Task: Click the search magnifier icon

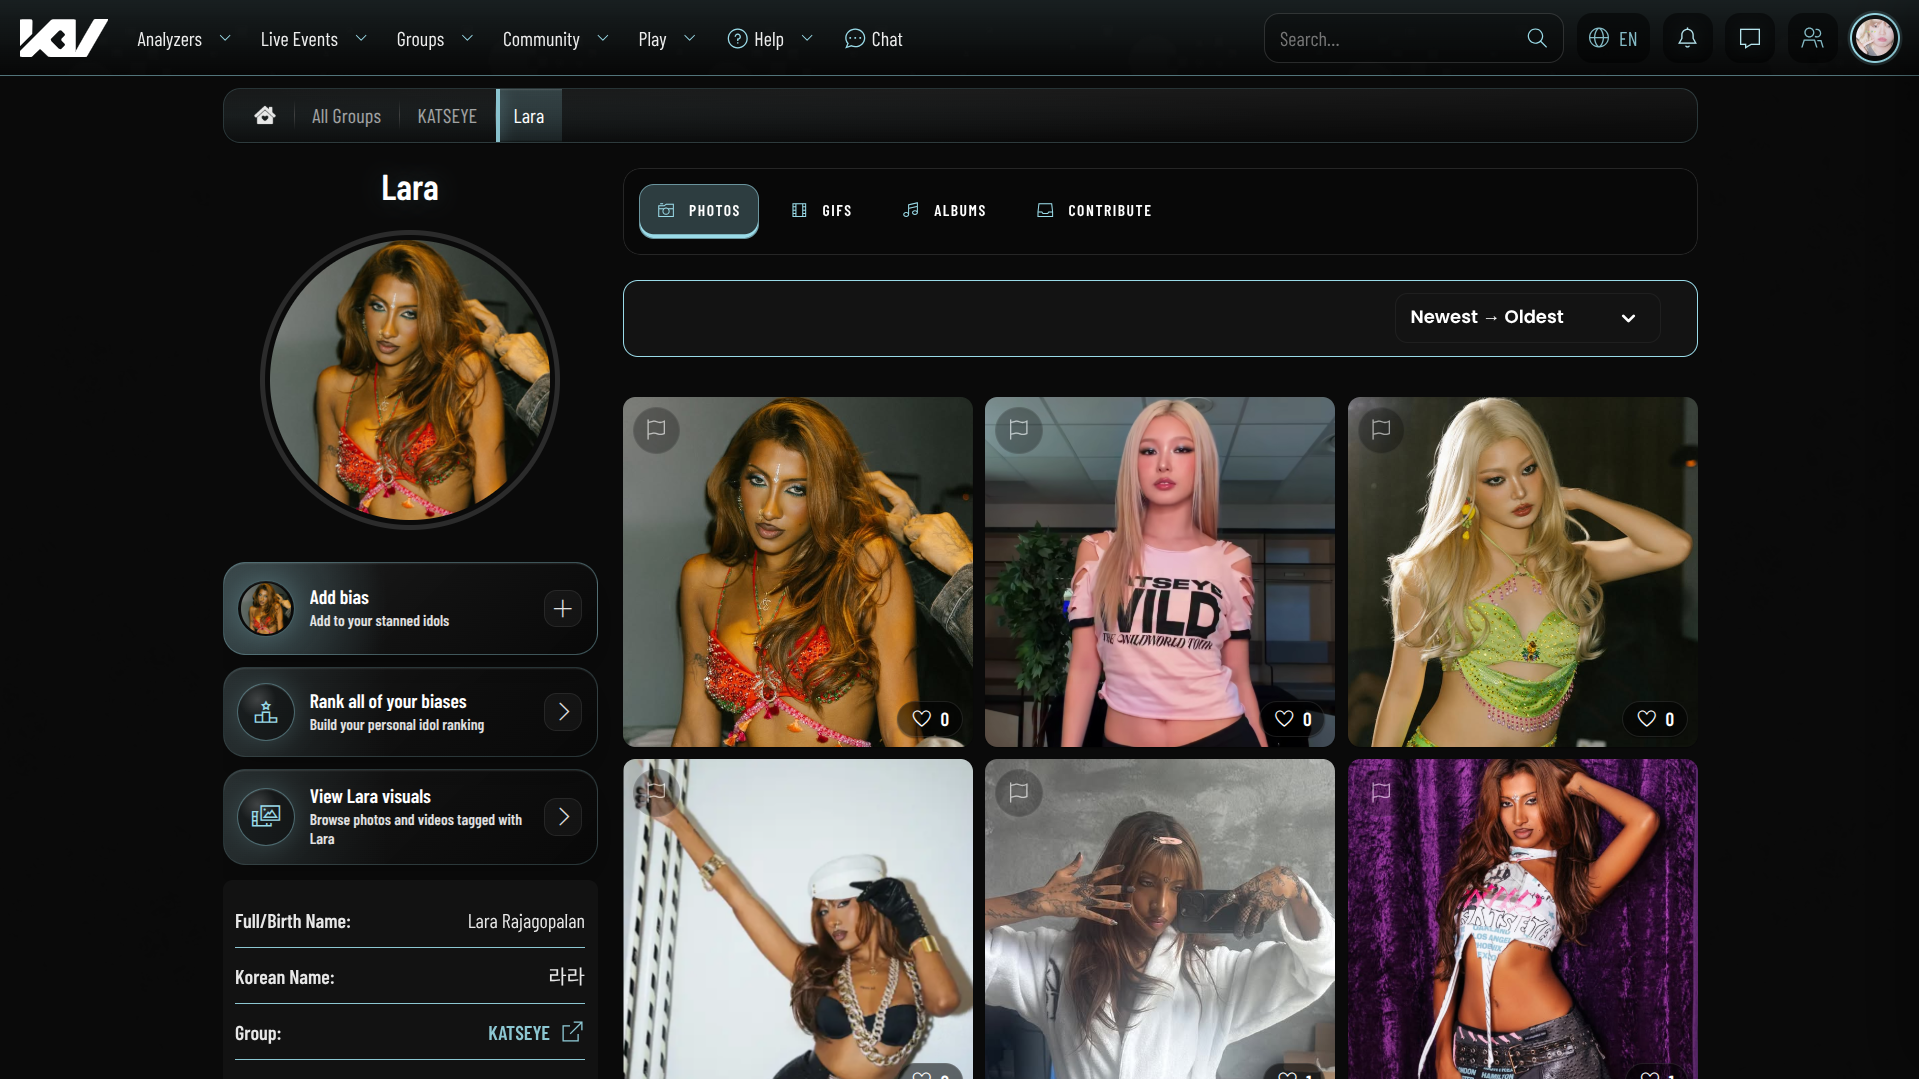Action: pos(1537,38)
